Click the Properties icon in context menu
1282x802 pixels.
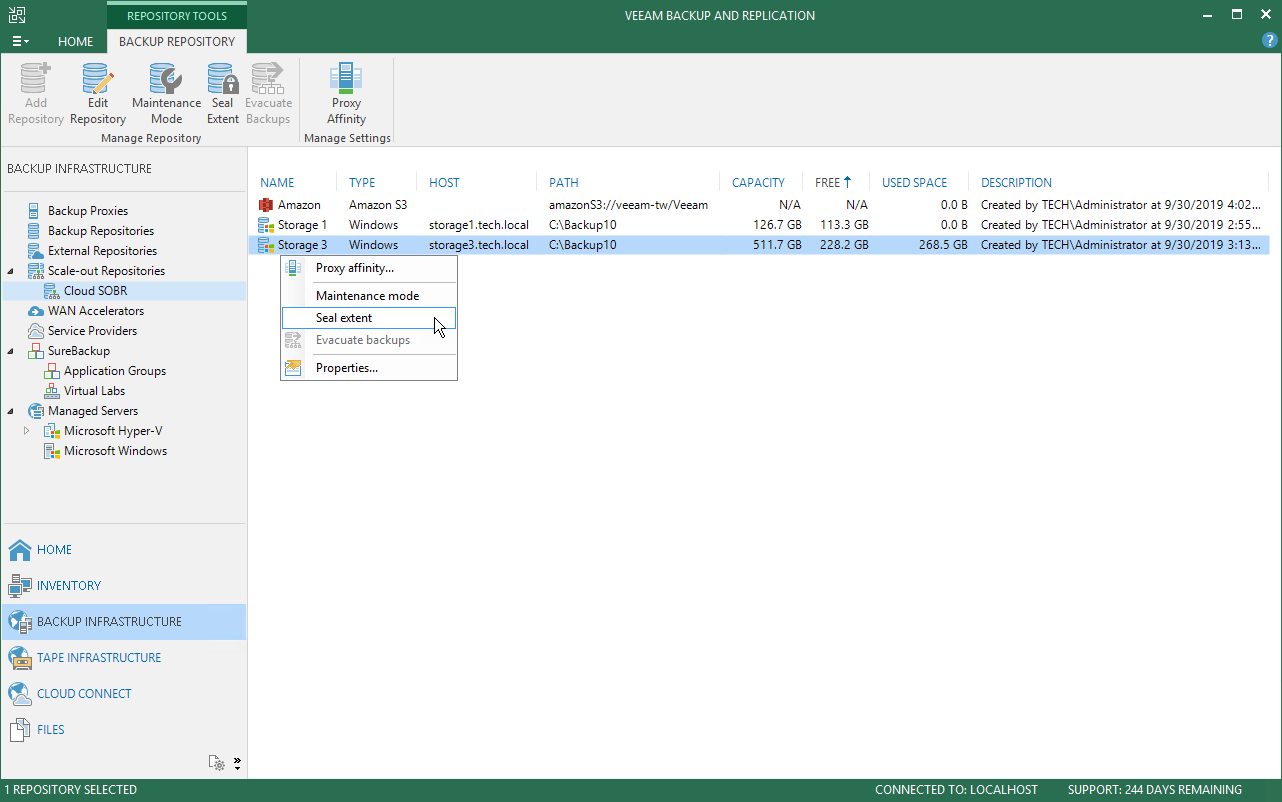[x=294, y=368]
